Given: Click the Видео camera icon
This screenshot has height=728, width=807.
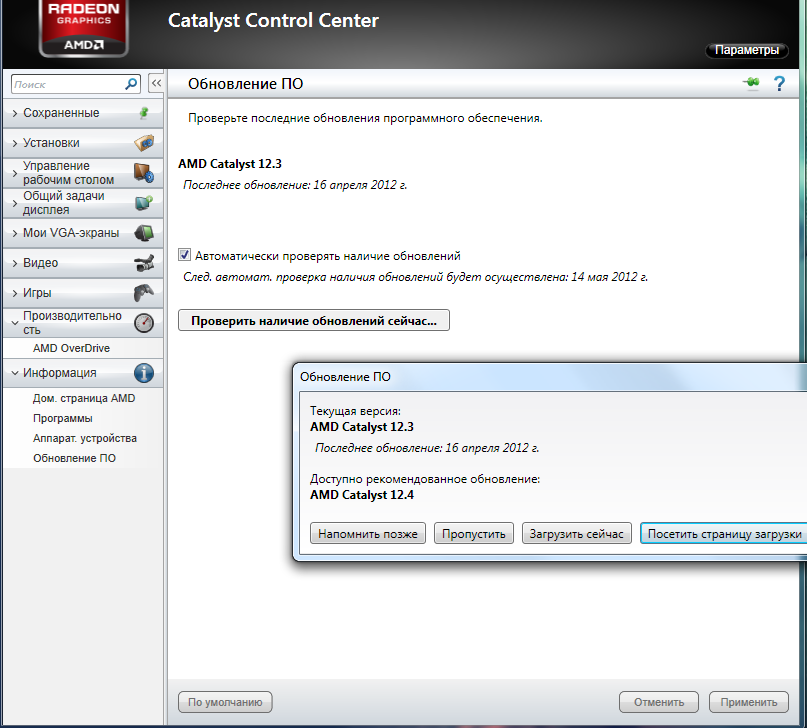Looking at the screenshot, I should pyautogui.click(x=144, y=263).
